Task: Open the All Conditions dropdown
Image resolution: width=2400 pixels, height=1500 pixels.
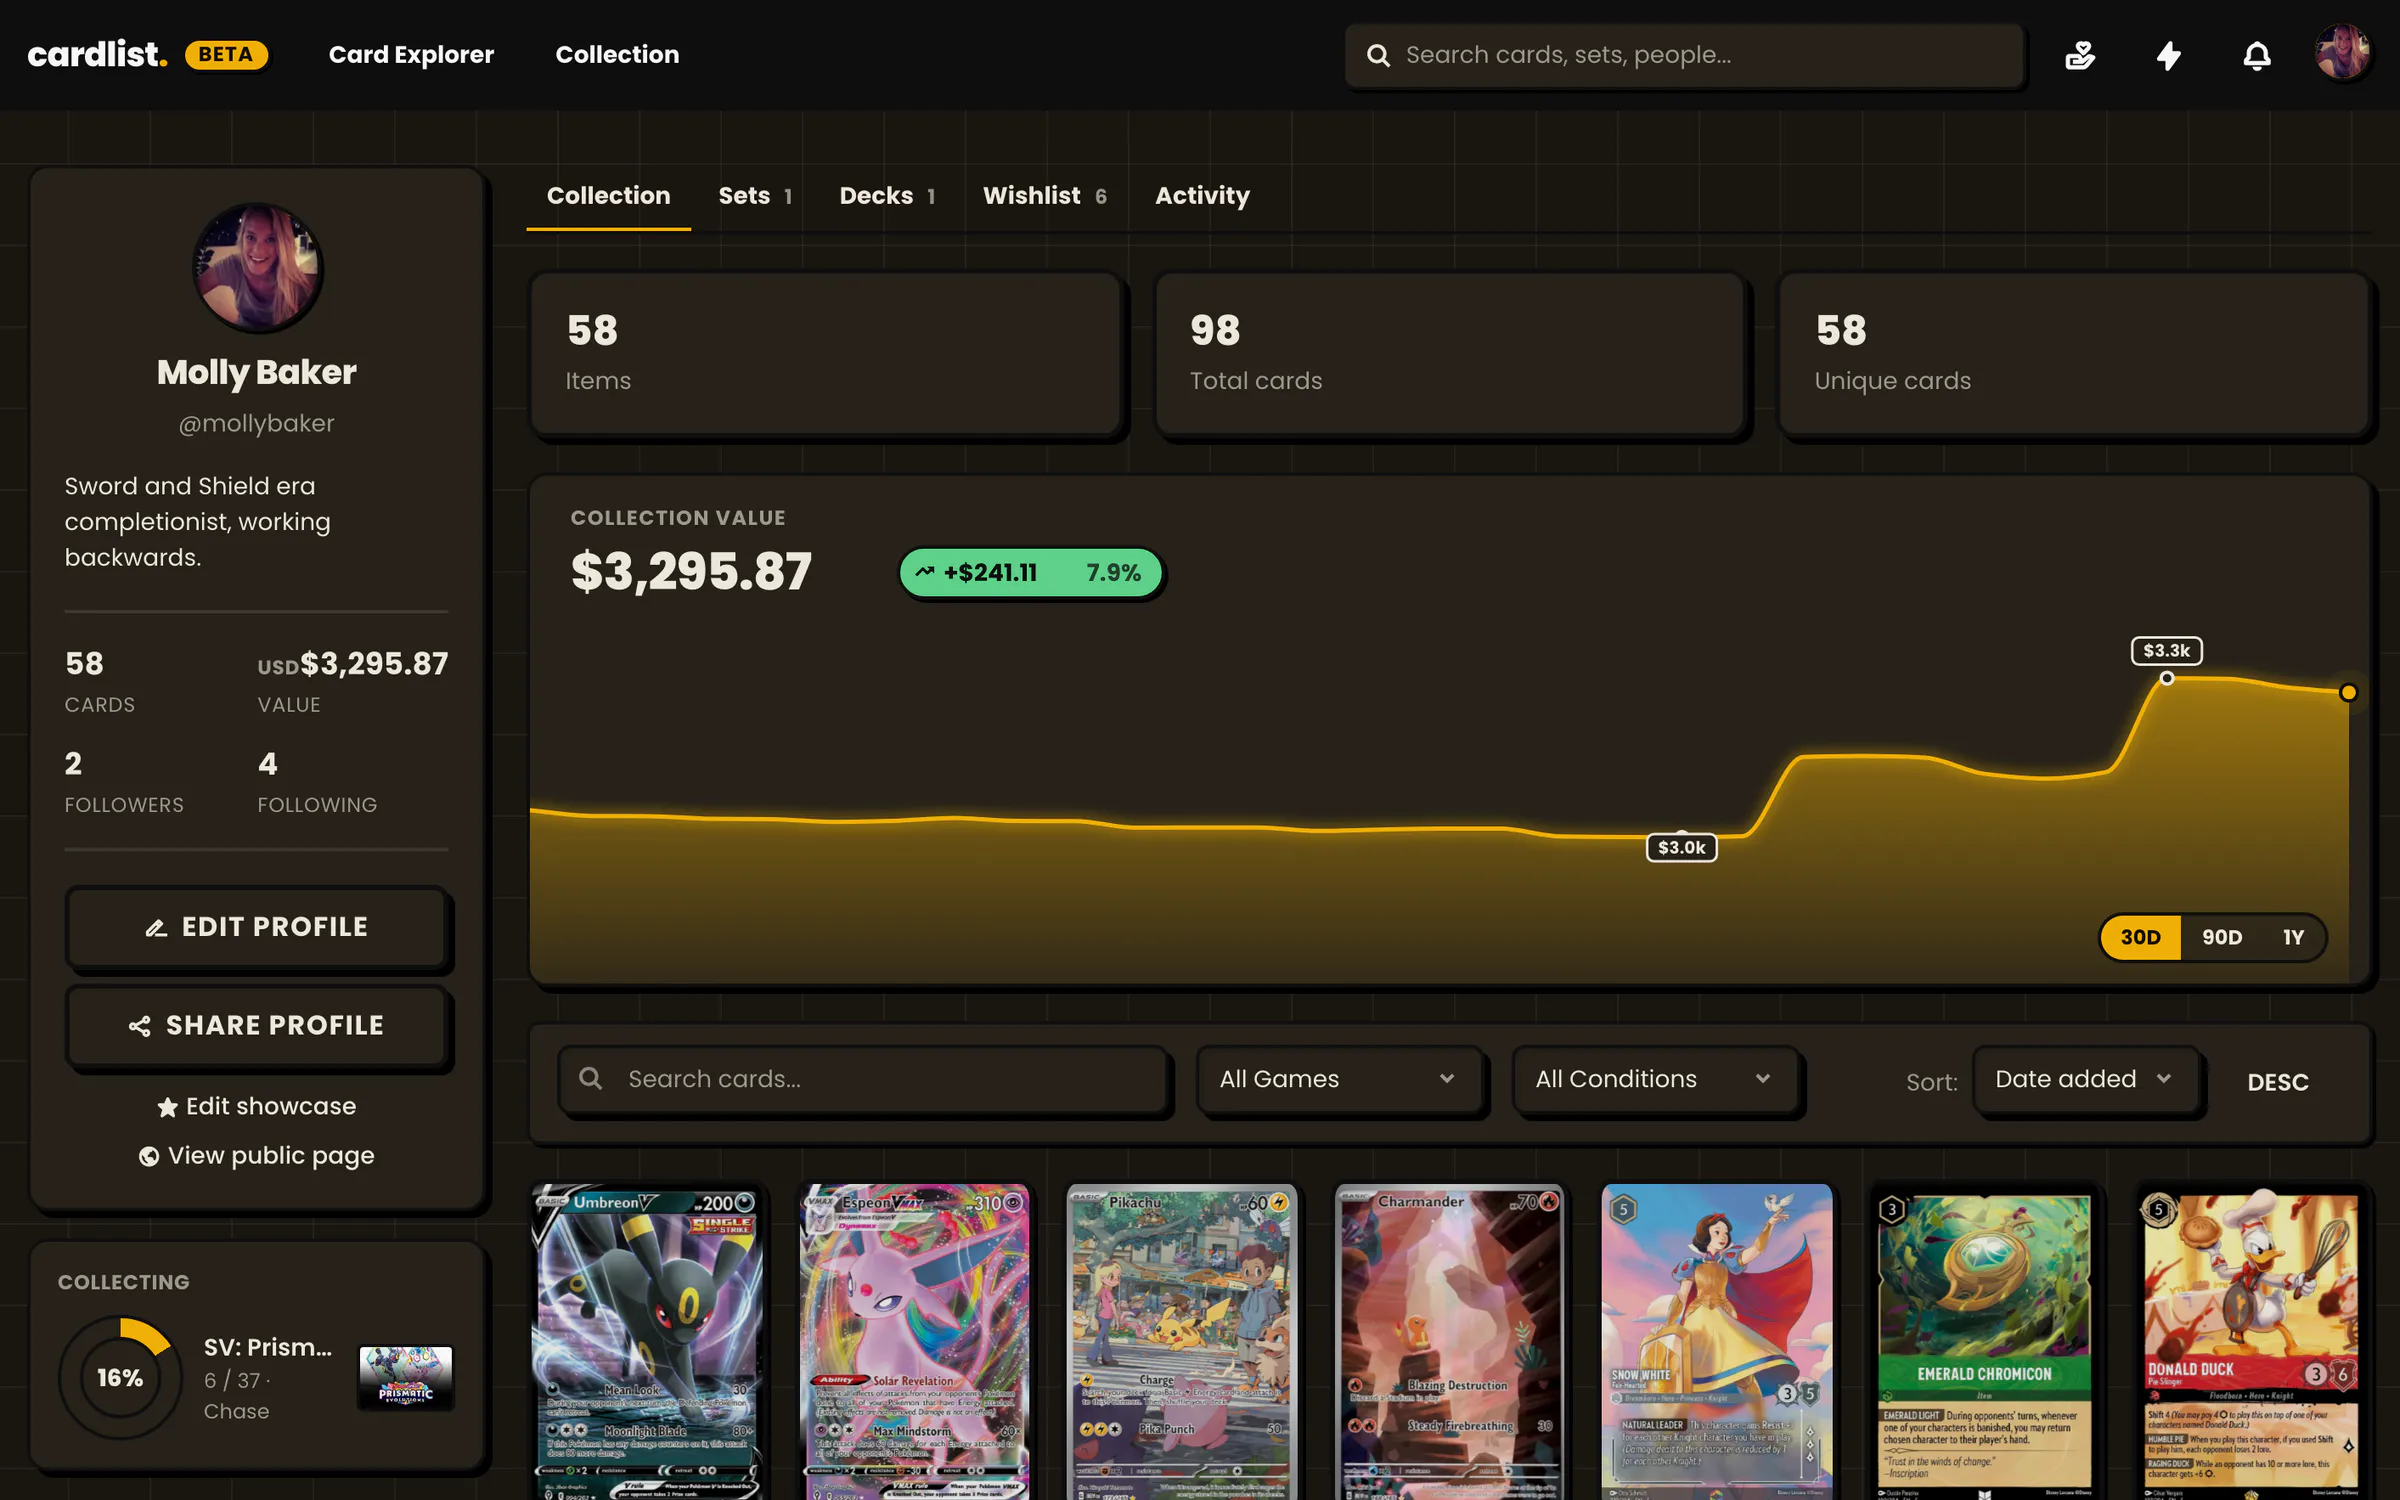Action: pos(1655,1079)
